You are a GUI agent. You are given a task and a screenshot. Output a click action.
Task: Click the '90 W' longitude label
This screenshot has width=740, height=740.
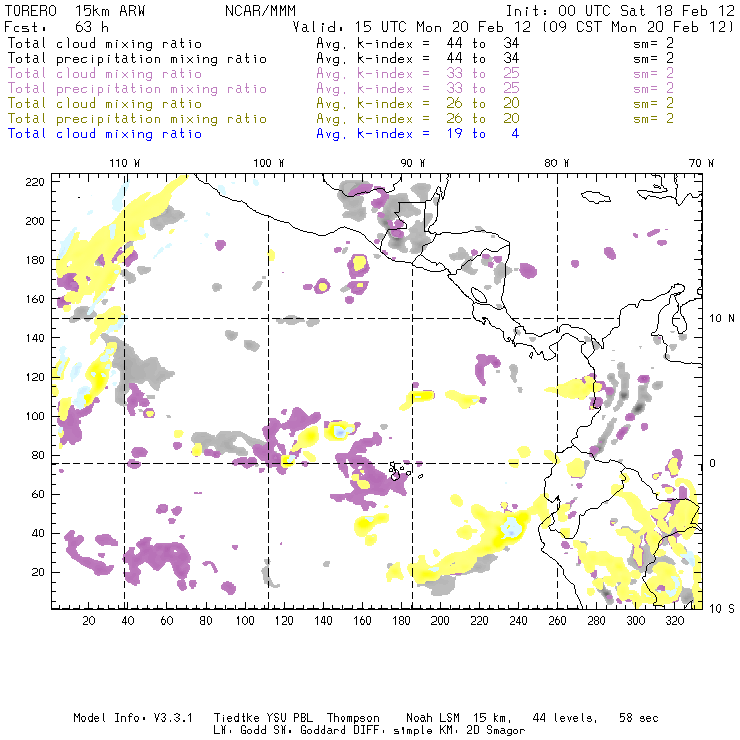click(x=413, y=163)
